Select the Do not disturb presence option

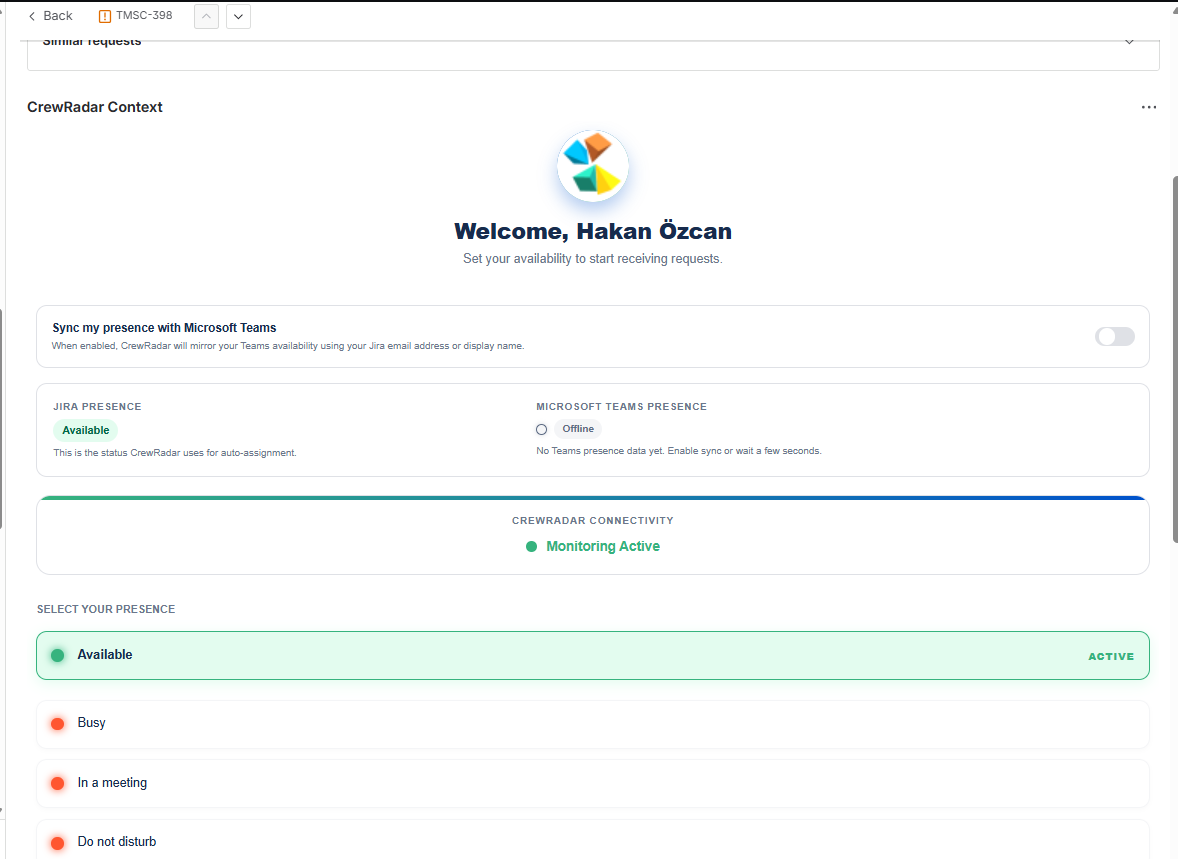point(593,840)
